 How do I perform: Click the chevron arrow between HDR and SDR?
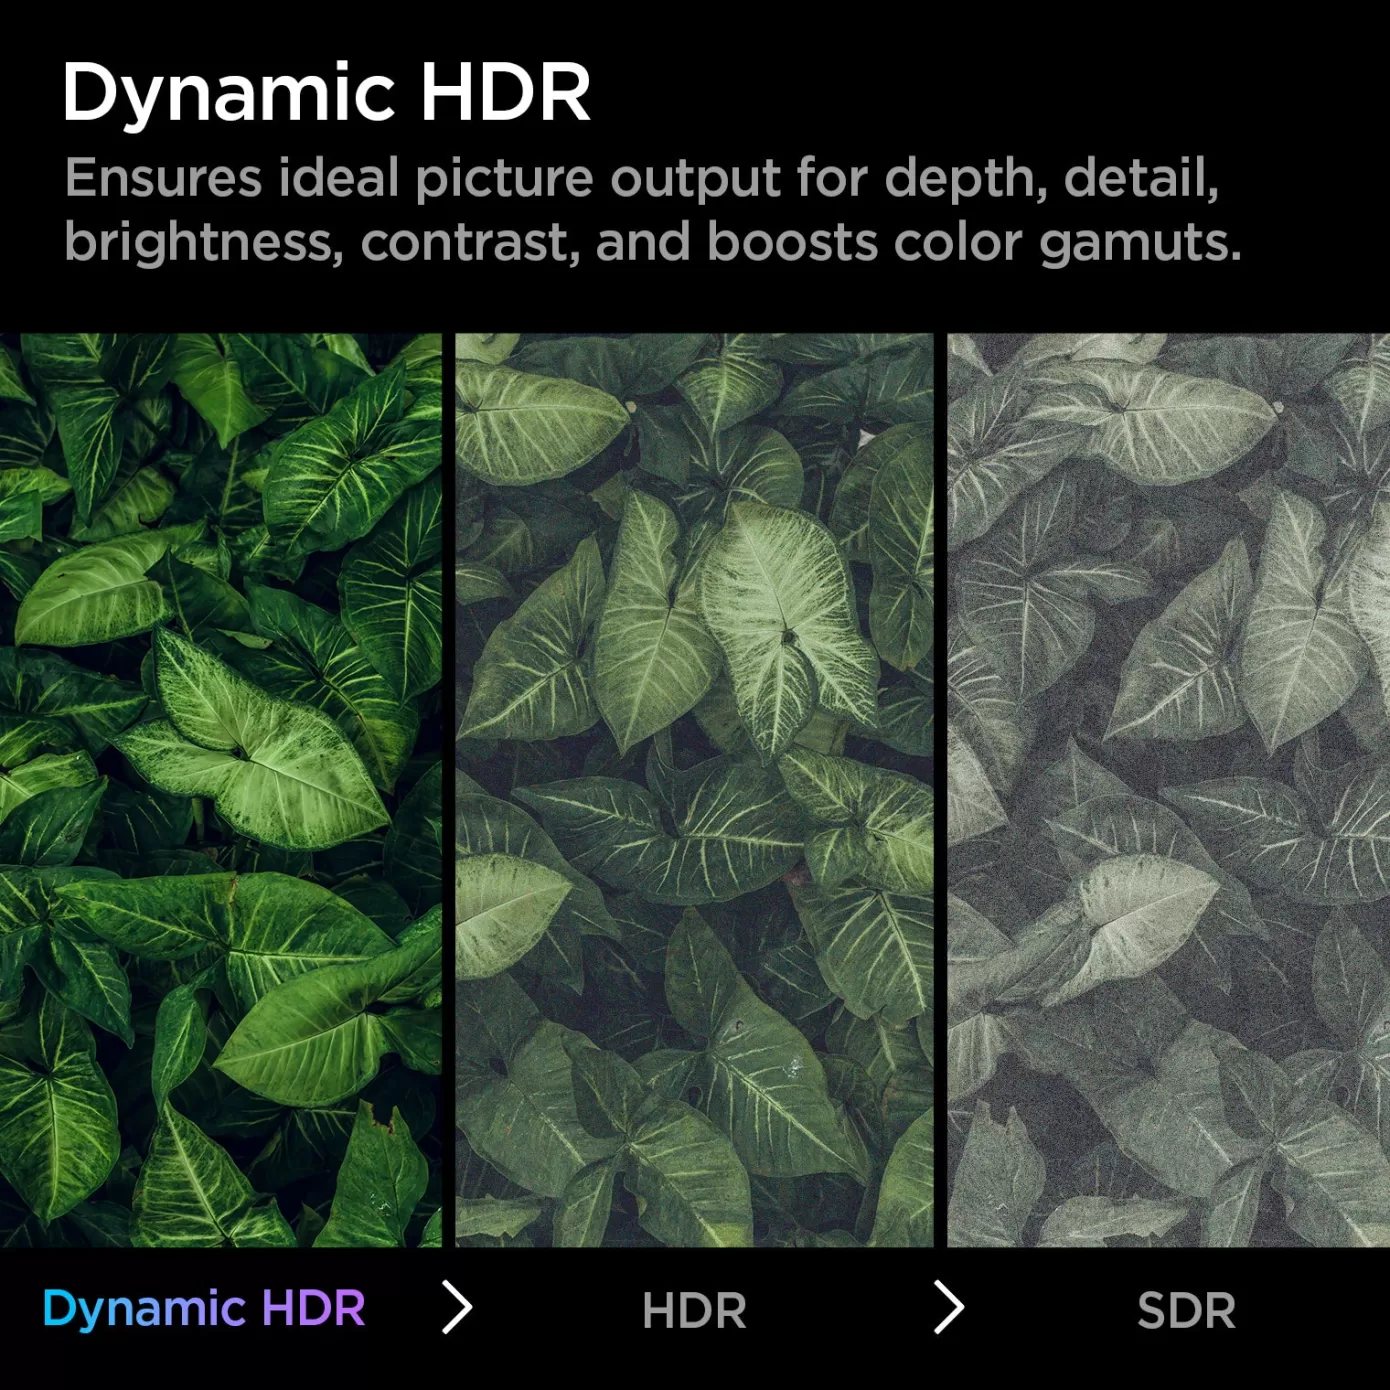coord(949,1308)
